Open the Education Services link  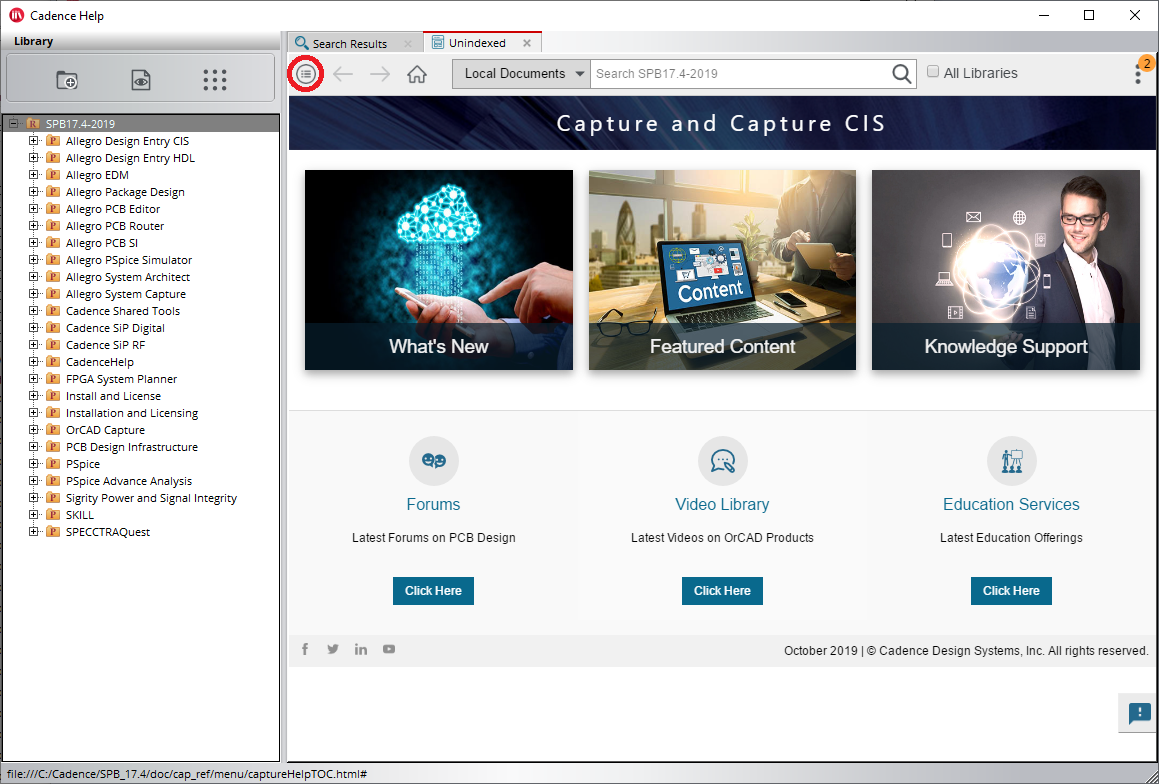1011,504
